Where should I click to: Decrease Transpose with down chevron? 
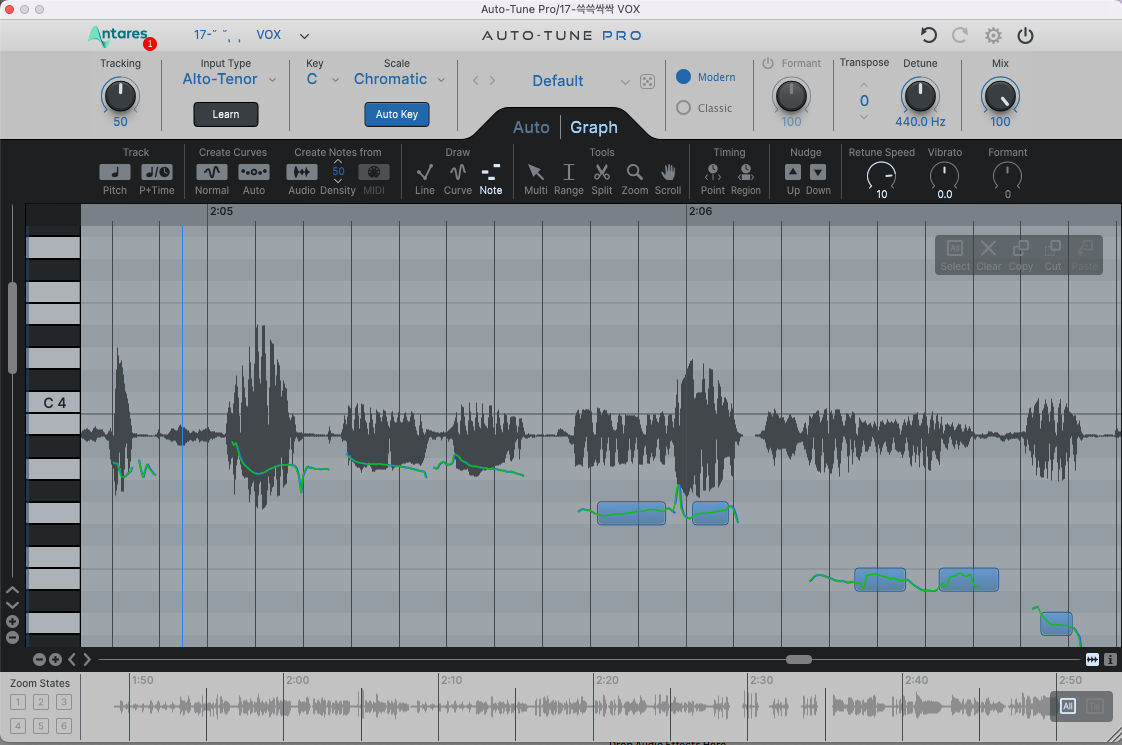(864, 117)
